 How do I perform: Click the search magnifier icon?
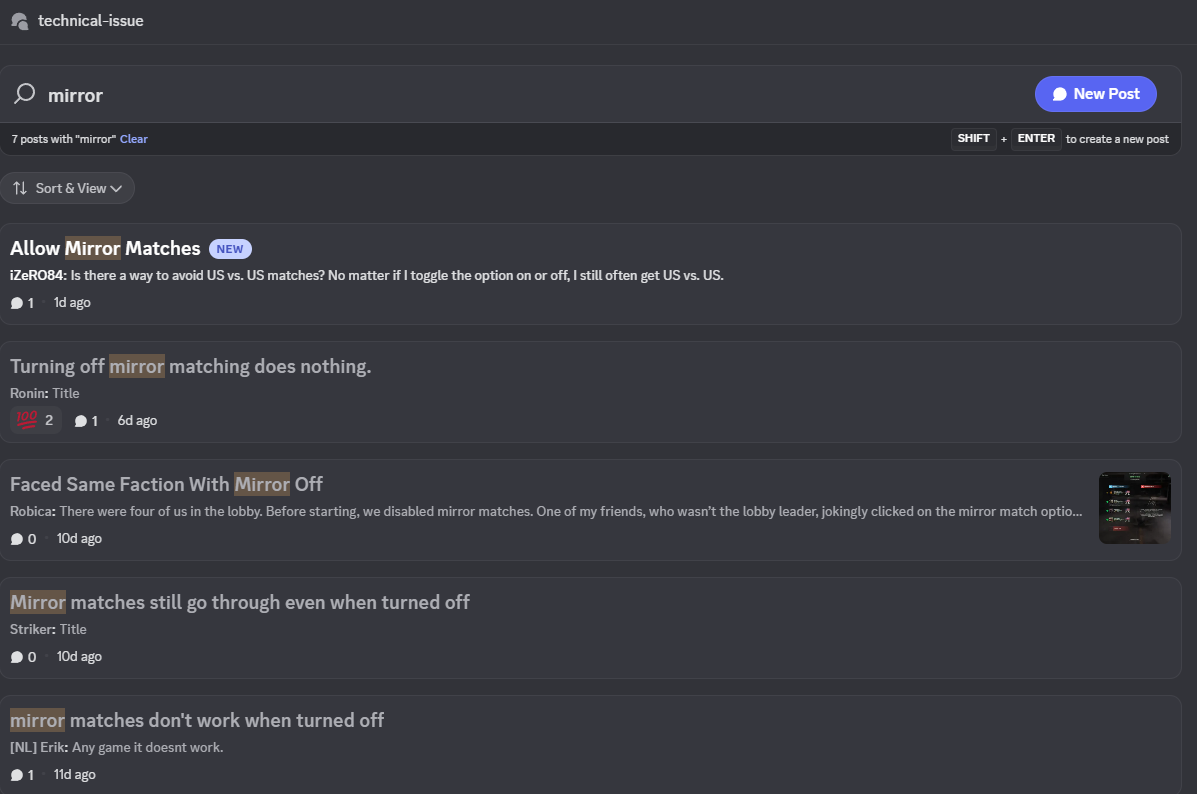coord(24,94)
